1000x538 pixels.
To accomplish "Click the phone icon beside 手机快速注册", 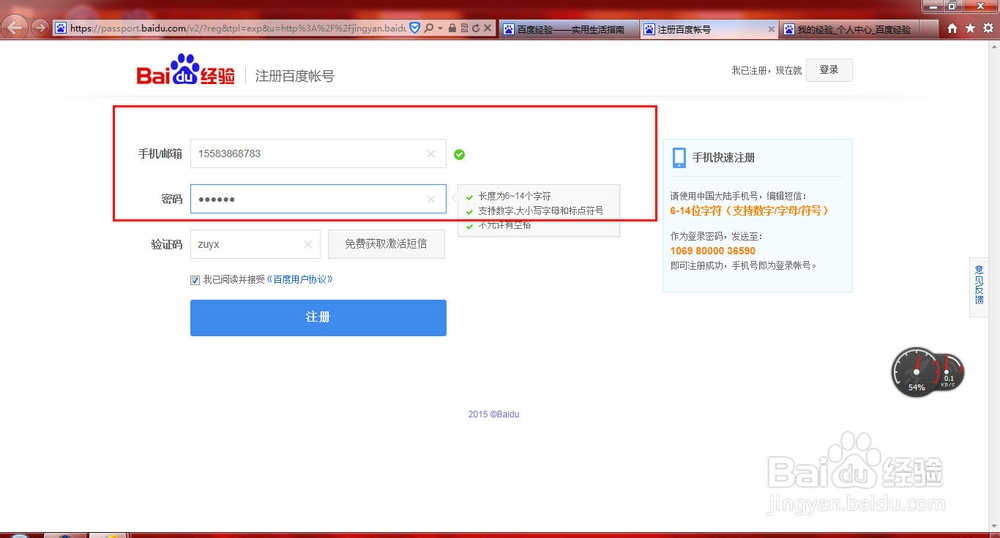I will [x=679, y=157].
